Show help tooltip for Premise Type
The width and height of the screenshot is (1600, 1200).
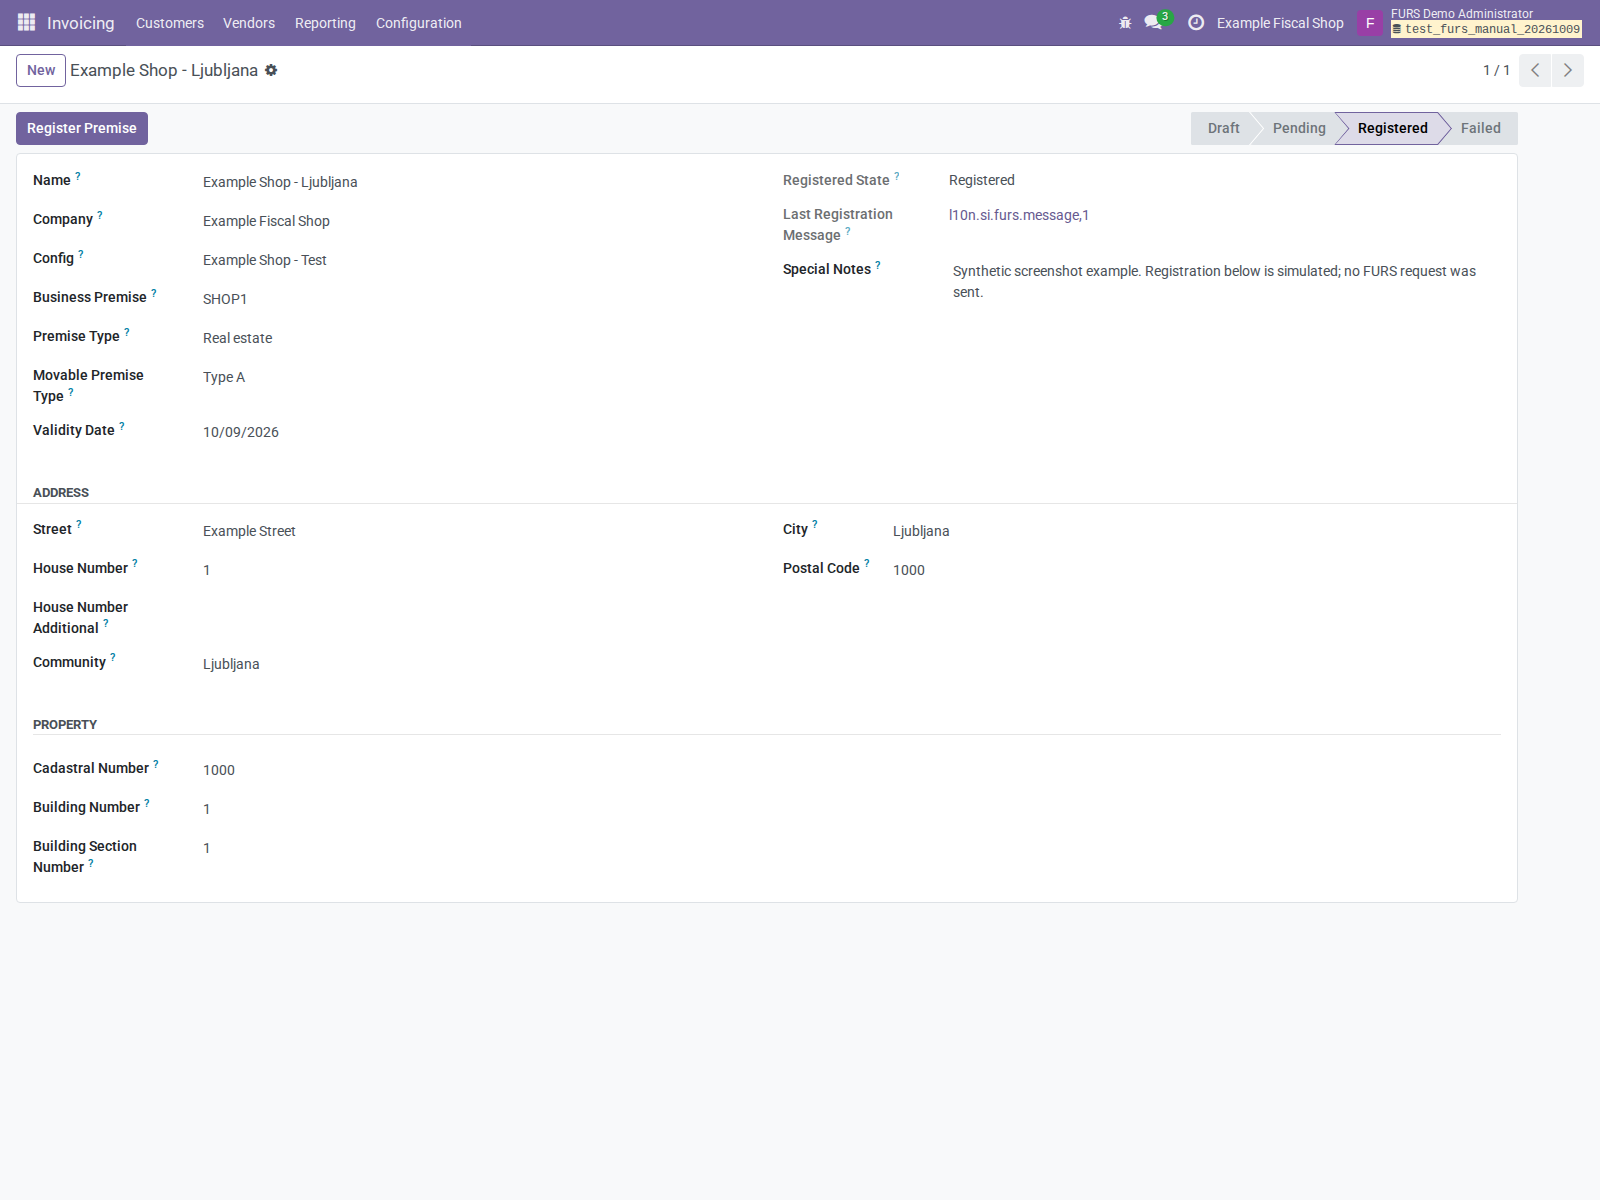(127, 332)
